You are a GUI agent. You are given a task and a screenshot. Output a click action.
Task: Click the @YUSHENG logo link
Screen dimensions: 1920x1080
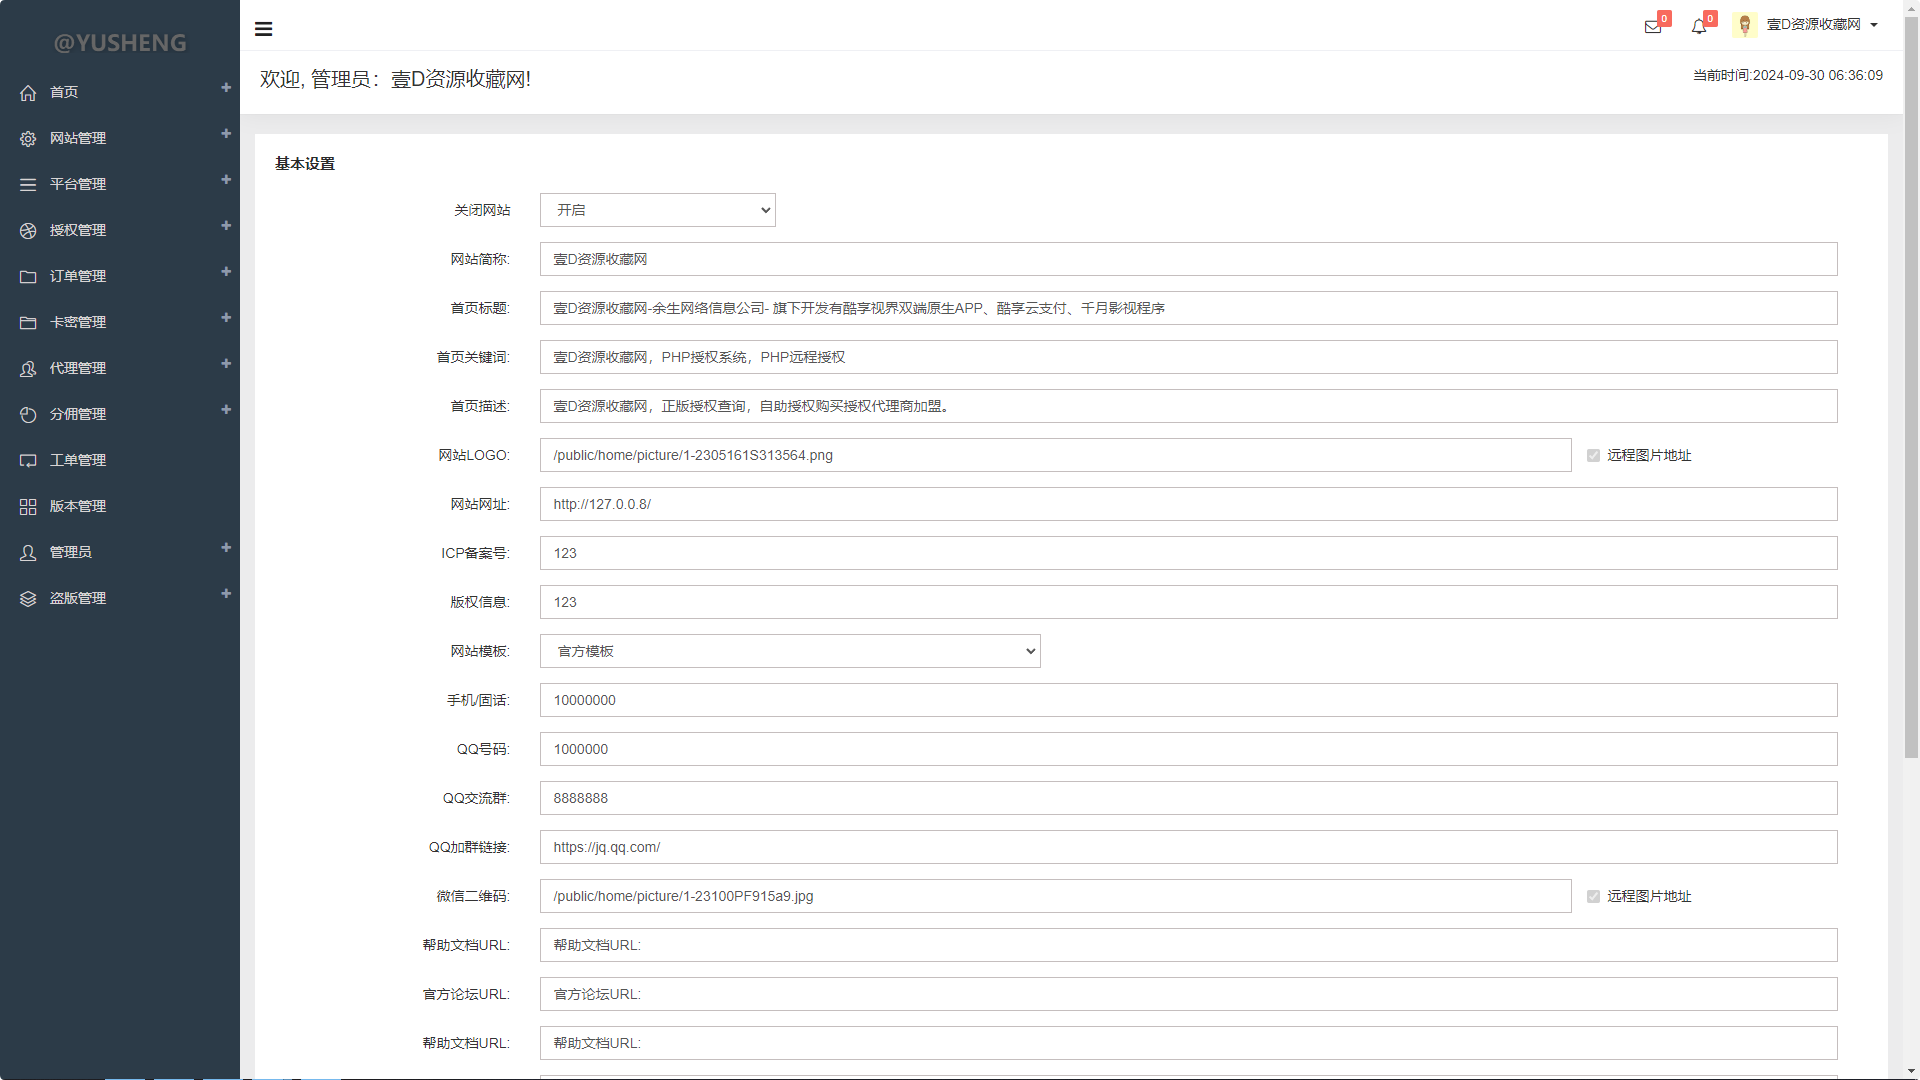tap(120, 43)
